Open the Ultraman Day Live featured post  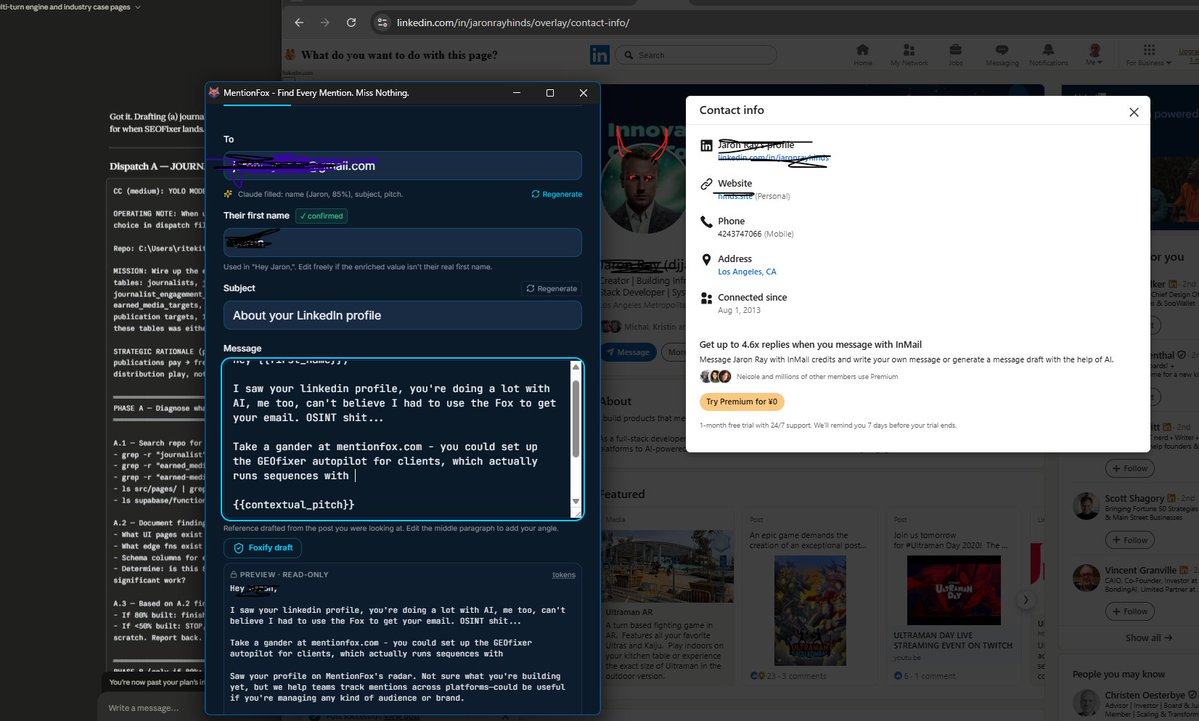click(954, 590)
